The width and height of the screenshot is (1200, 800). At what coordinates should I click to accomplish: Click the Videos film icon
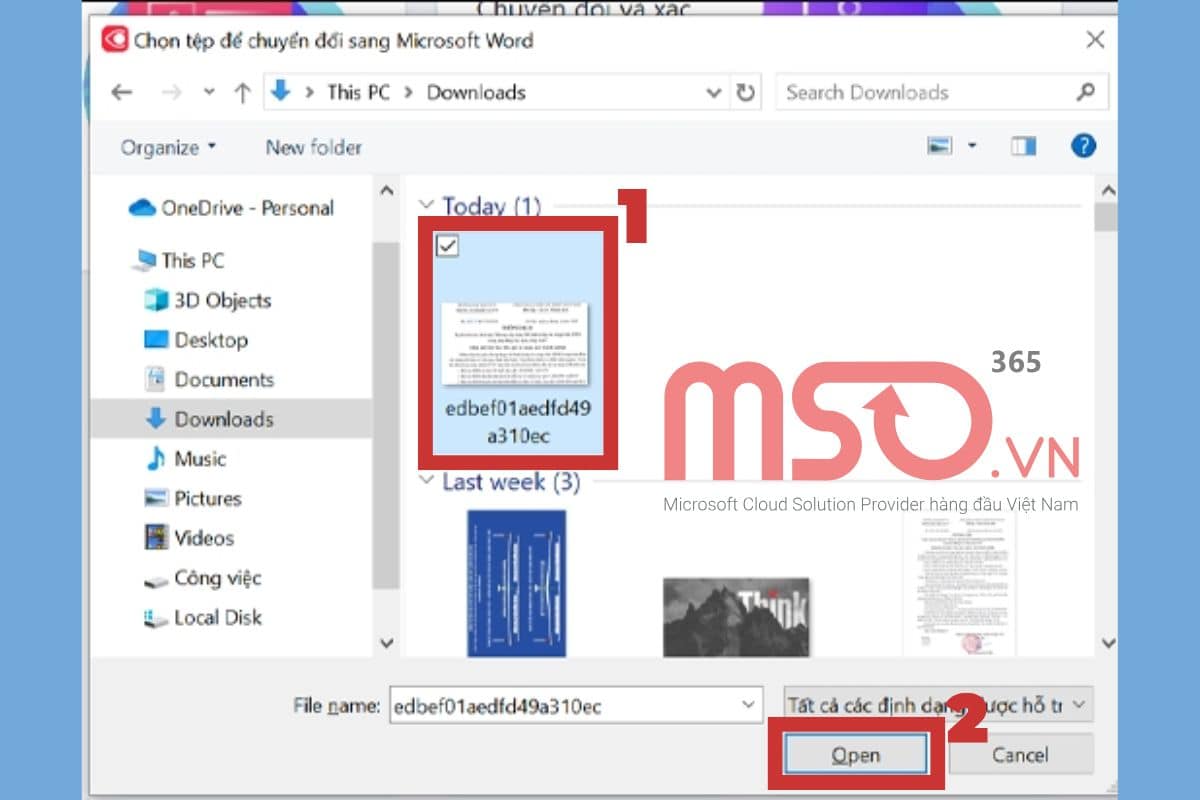[156, 538]
